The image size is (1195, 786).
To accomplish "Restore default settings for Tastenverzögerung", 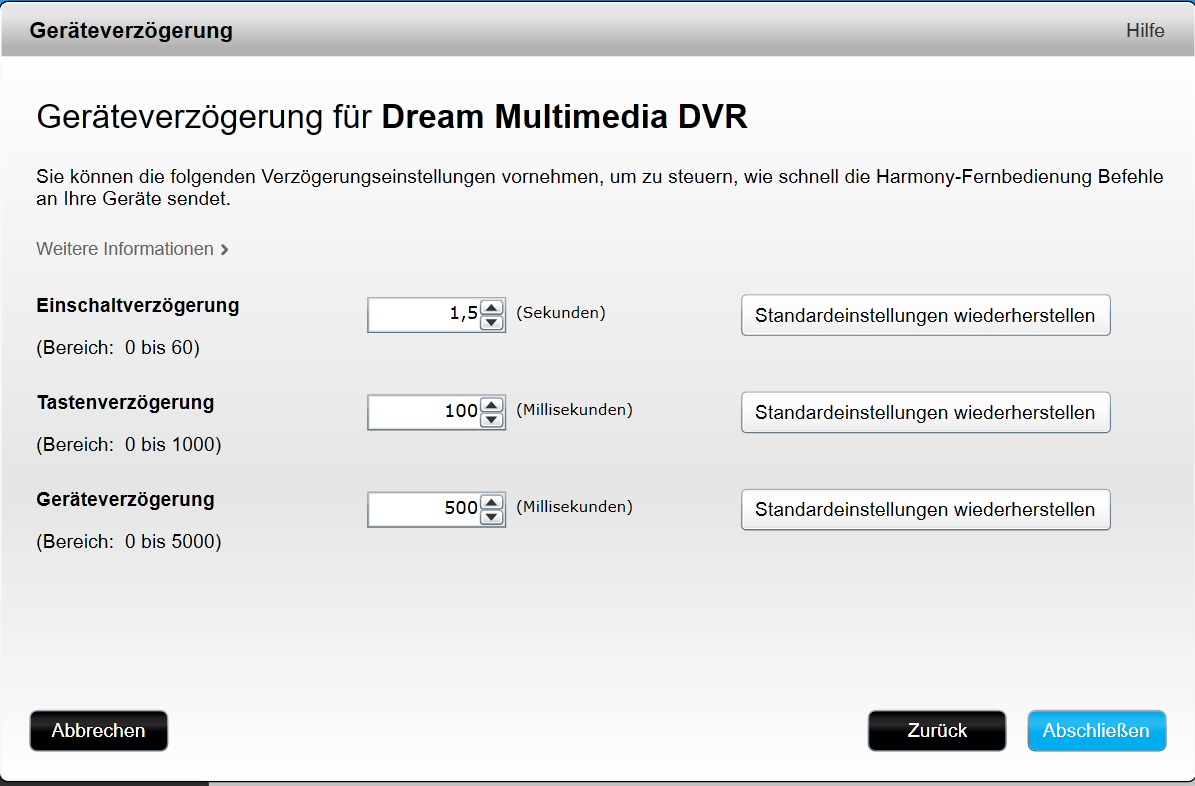I will [925, 412].
